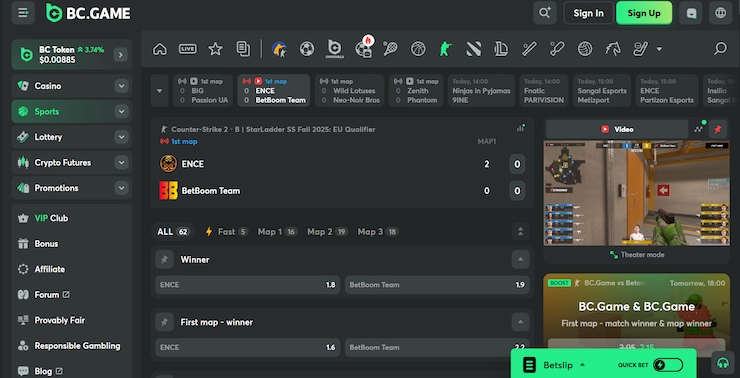The image size is (740, 378).
Task: Expand the Sports menu chevron
Action: pos(121,111)
